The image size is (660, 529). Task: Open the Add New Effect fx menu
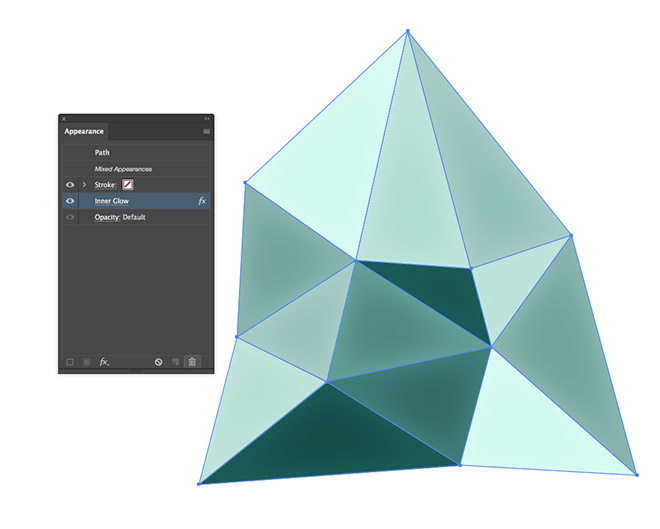tap(104, 362)
